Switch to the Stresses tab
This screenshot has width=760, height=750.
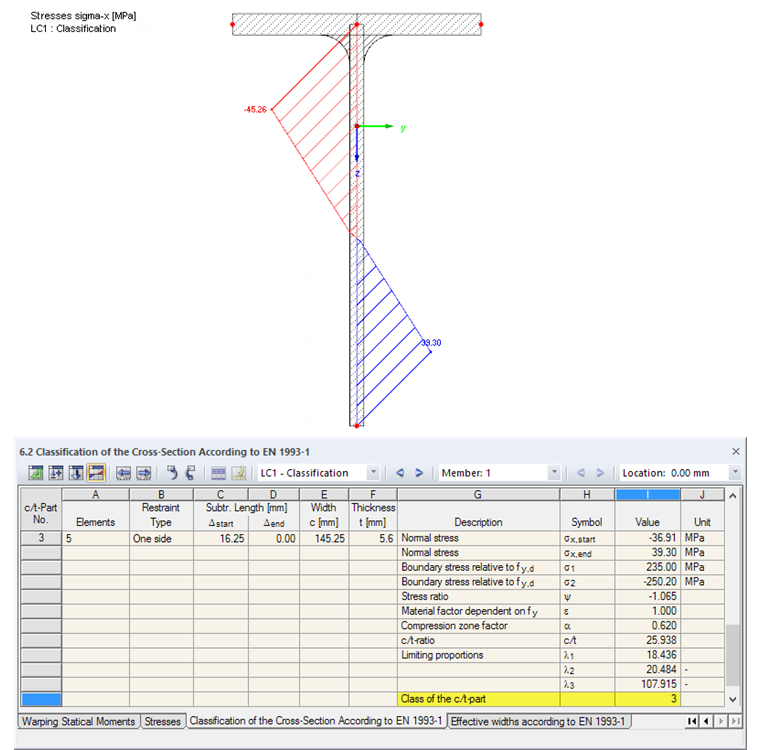click(162, 721)
